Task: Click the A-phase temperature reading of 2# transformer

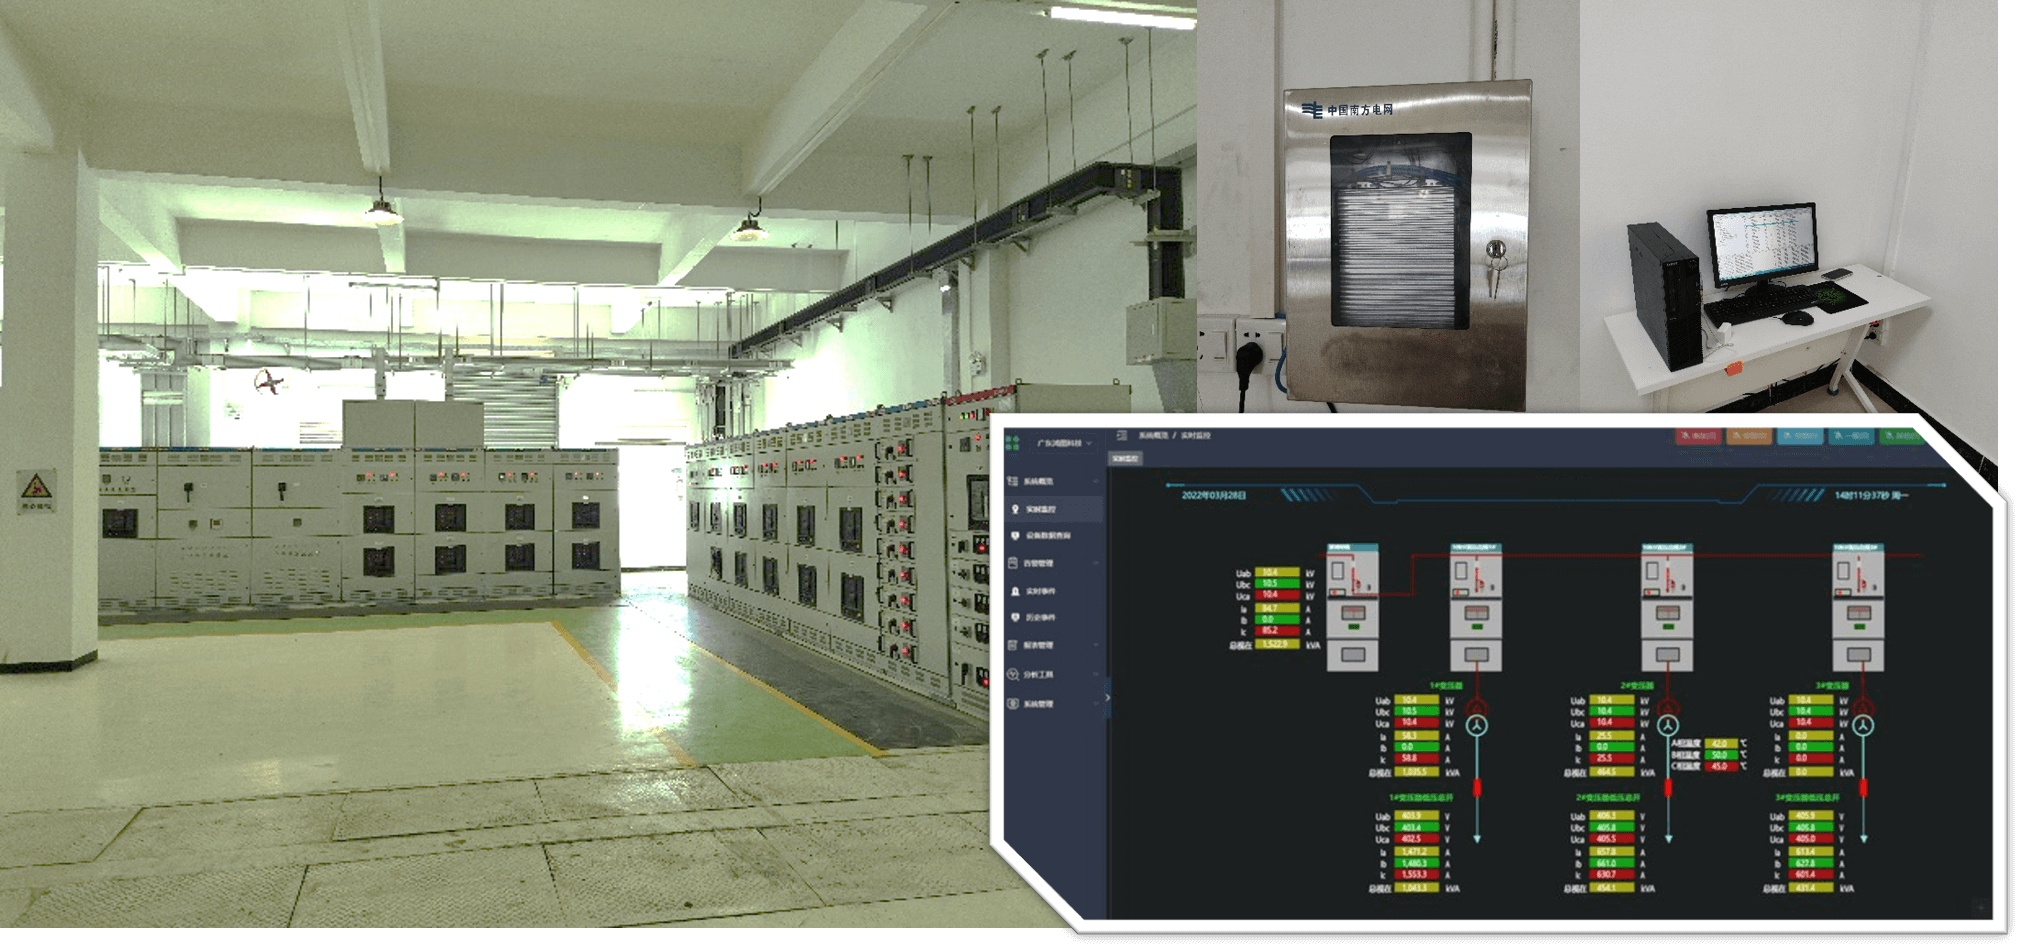Action: pyautogui.click(x=1720, y=744)
